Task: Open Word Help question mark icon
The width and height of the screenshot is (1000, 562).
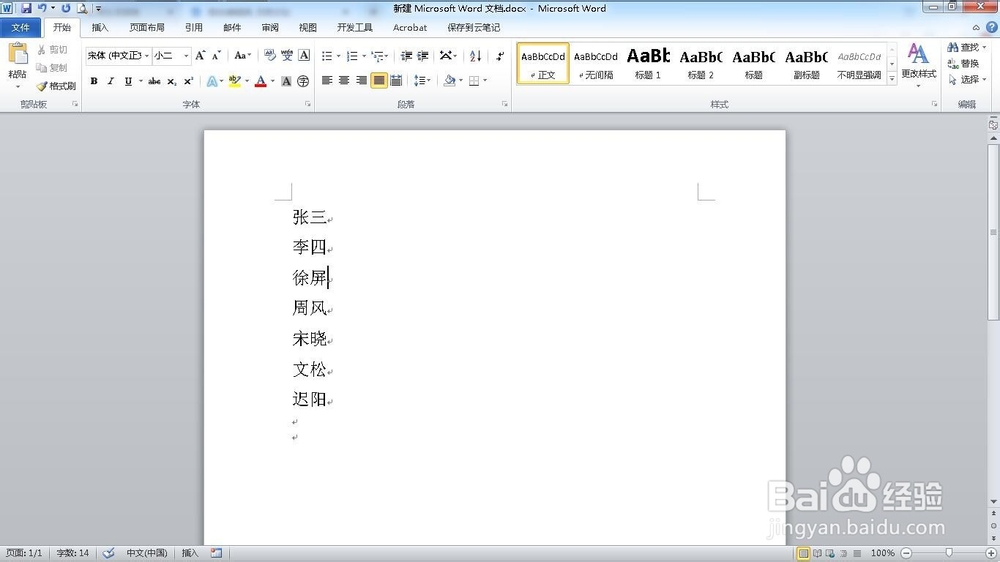Action: (x=992, y=27)
